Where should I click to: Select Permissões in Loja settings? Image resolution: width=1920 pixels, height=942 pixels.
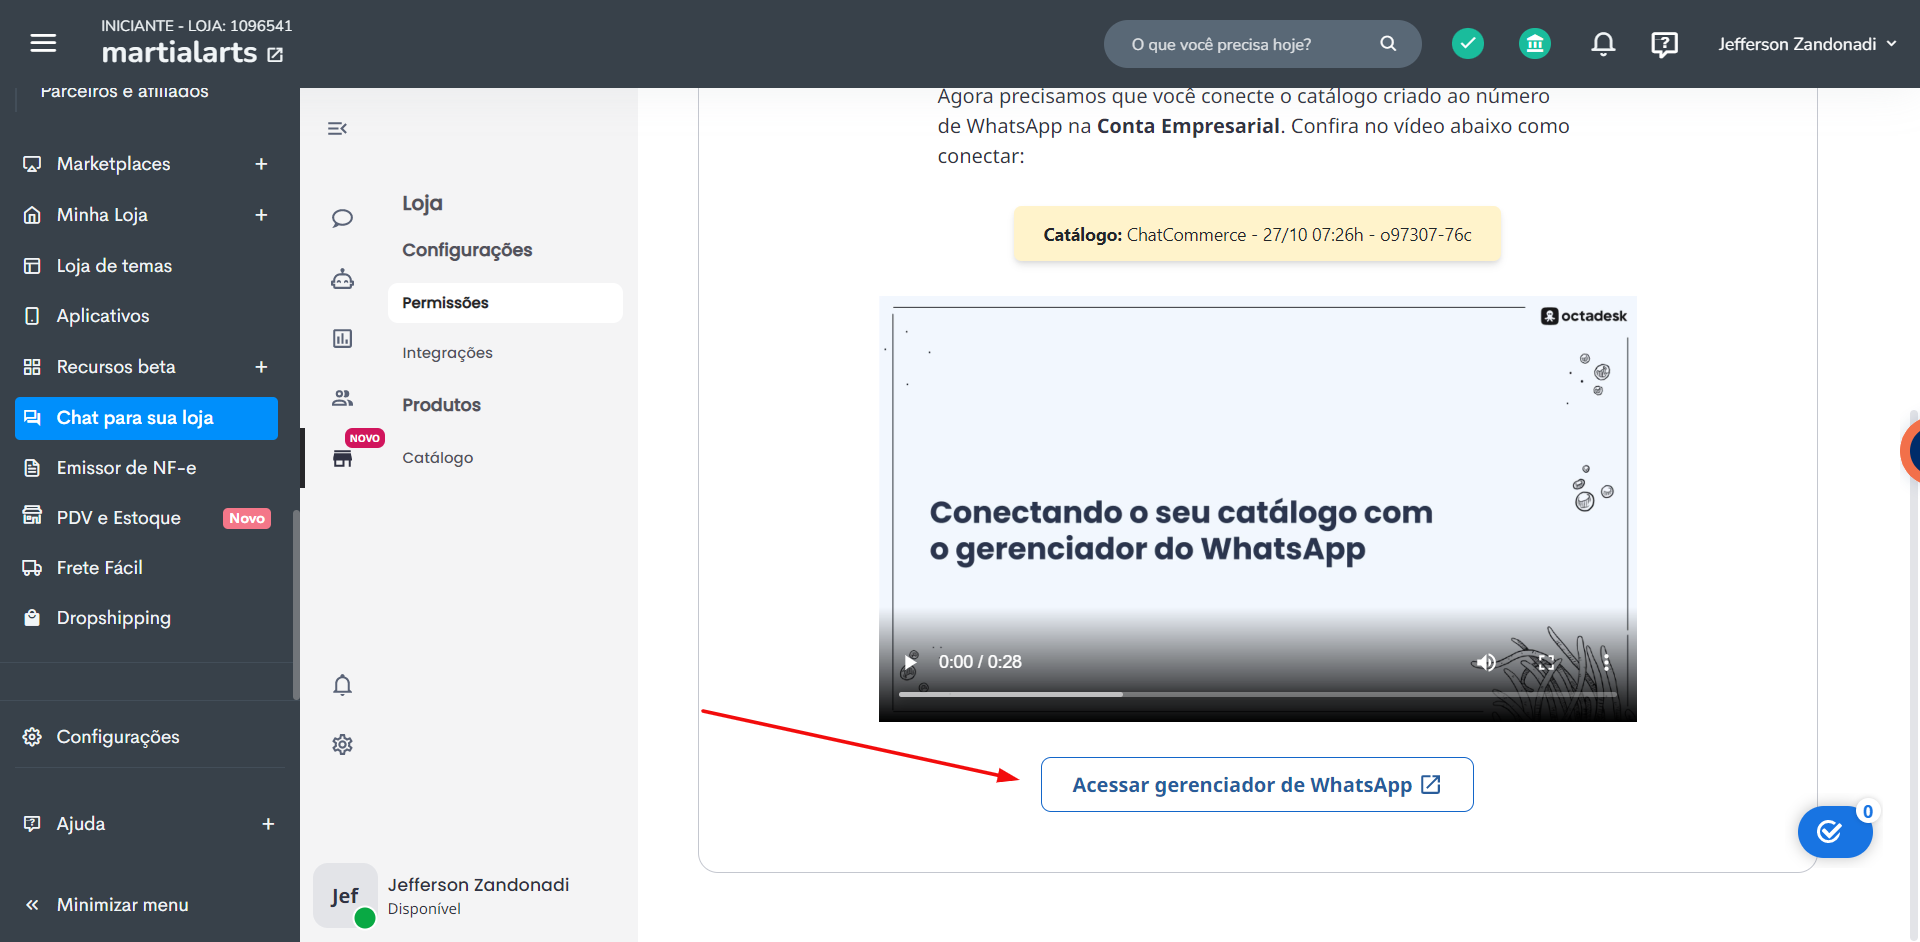(x=505, y=303)
